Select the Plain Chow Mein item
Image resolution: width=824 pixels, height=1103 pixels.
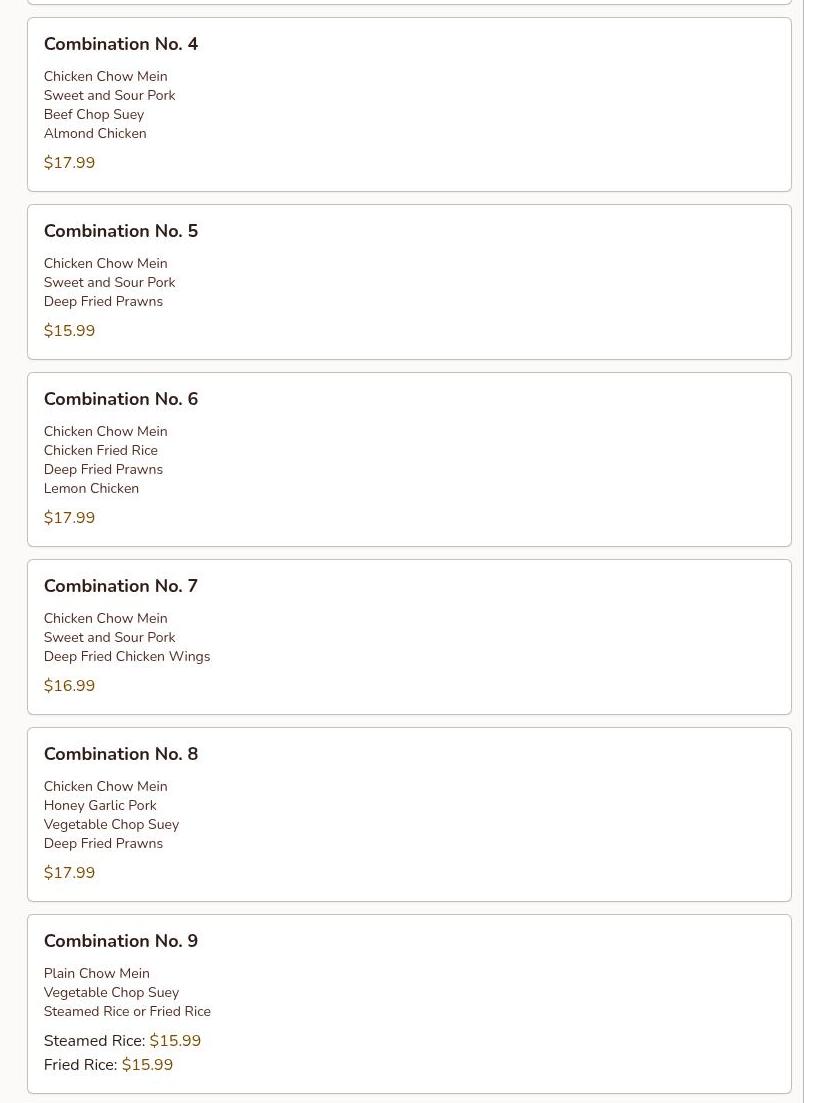(96, 973)
